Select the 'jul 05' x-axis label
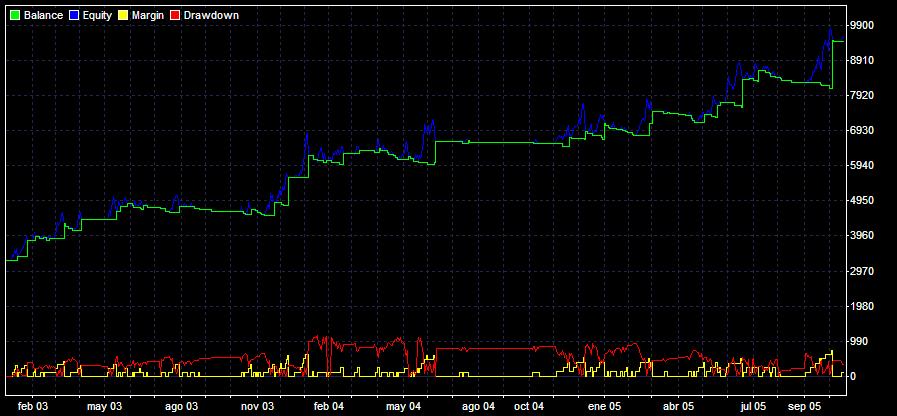The height and width of the screenshot is (416, 897). point(753,407)
